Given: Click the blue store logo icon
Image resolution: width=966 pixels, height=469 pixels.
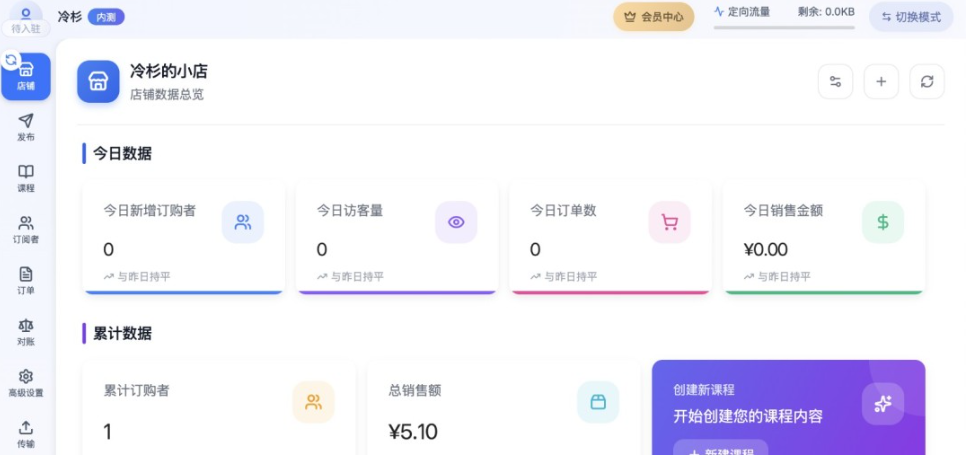Looking at the screenshot, I should point(99,81).
